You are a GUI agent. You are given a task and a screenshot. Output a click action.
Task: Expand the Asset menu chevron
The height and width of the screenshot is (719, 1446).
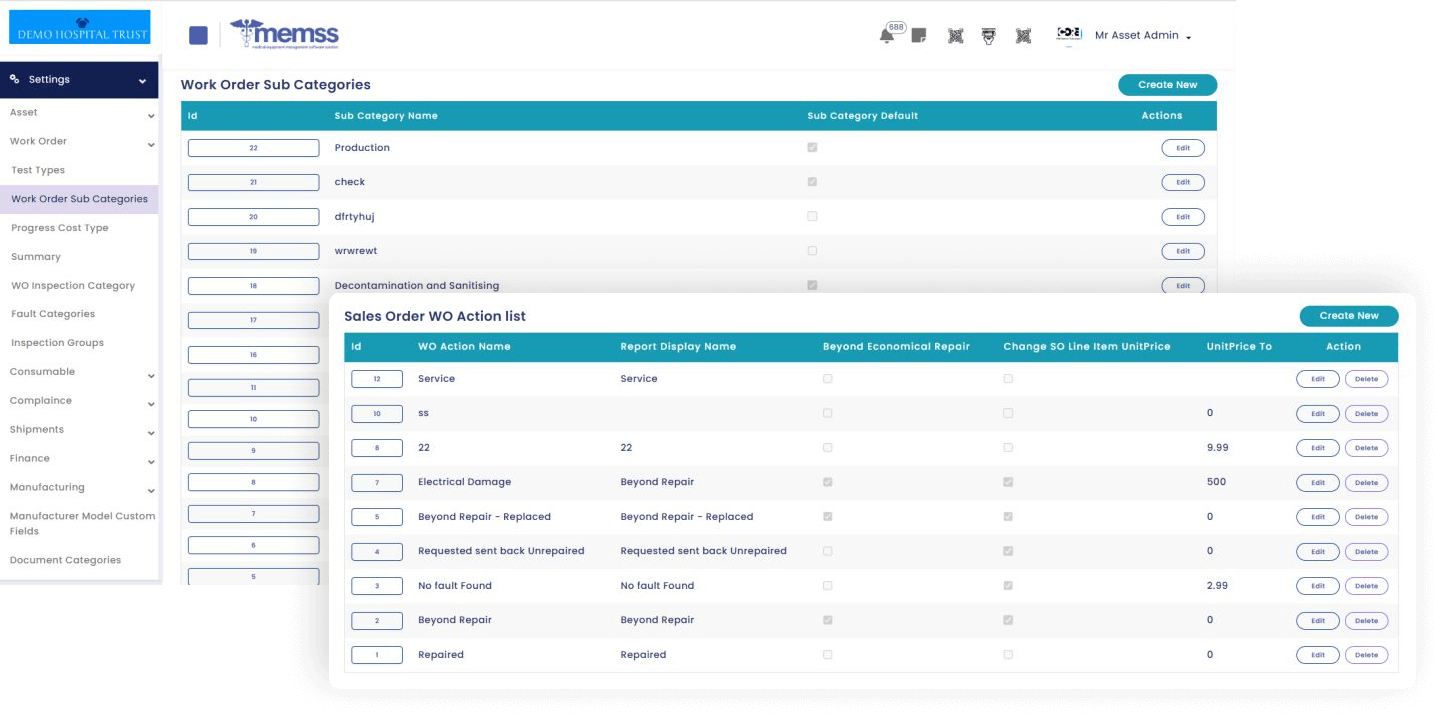pyautogui.click(x=151, y=116)
